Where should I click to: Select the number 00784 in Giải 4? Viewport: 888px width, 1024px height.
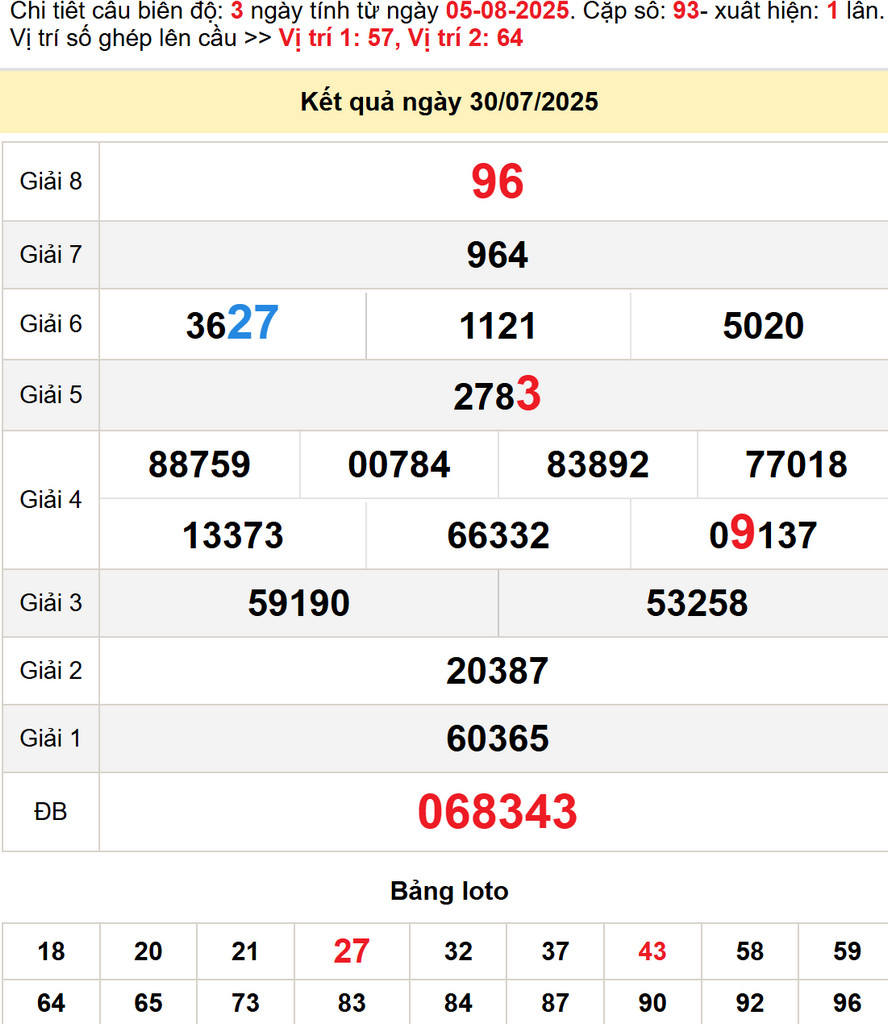coord(399,465)
